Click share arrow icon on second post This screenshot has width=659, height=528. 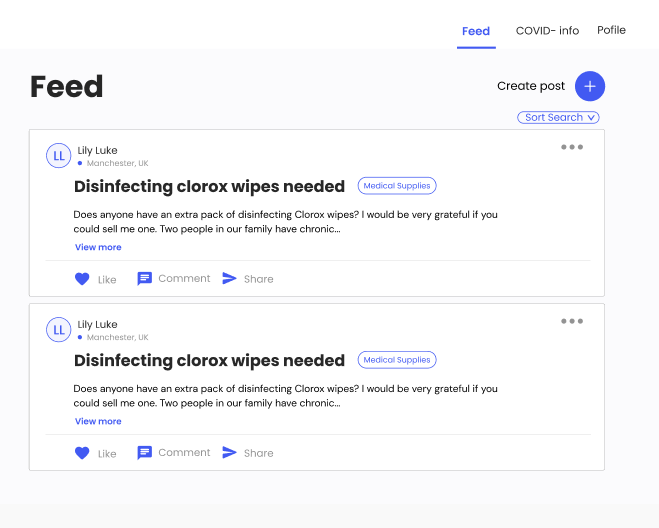coord(229,452)
